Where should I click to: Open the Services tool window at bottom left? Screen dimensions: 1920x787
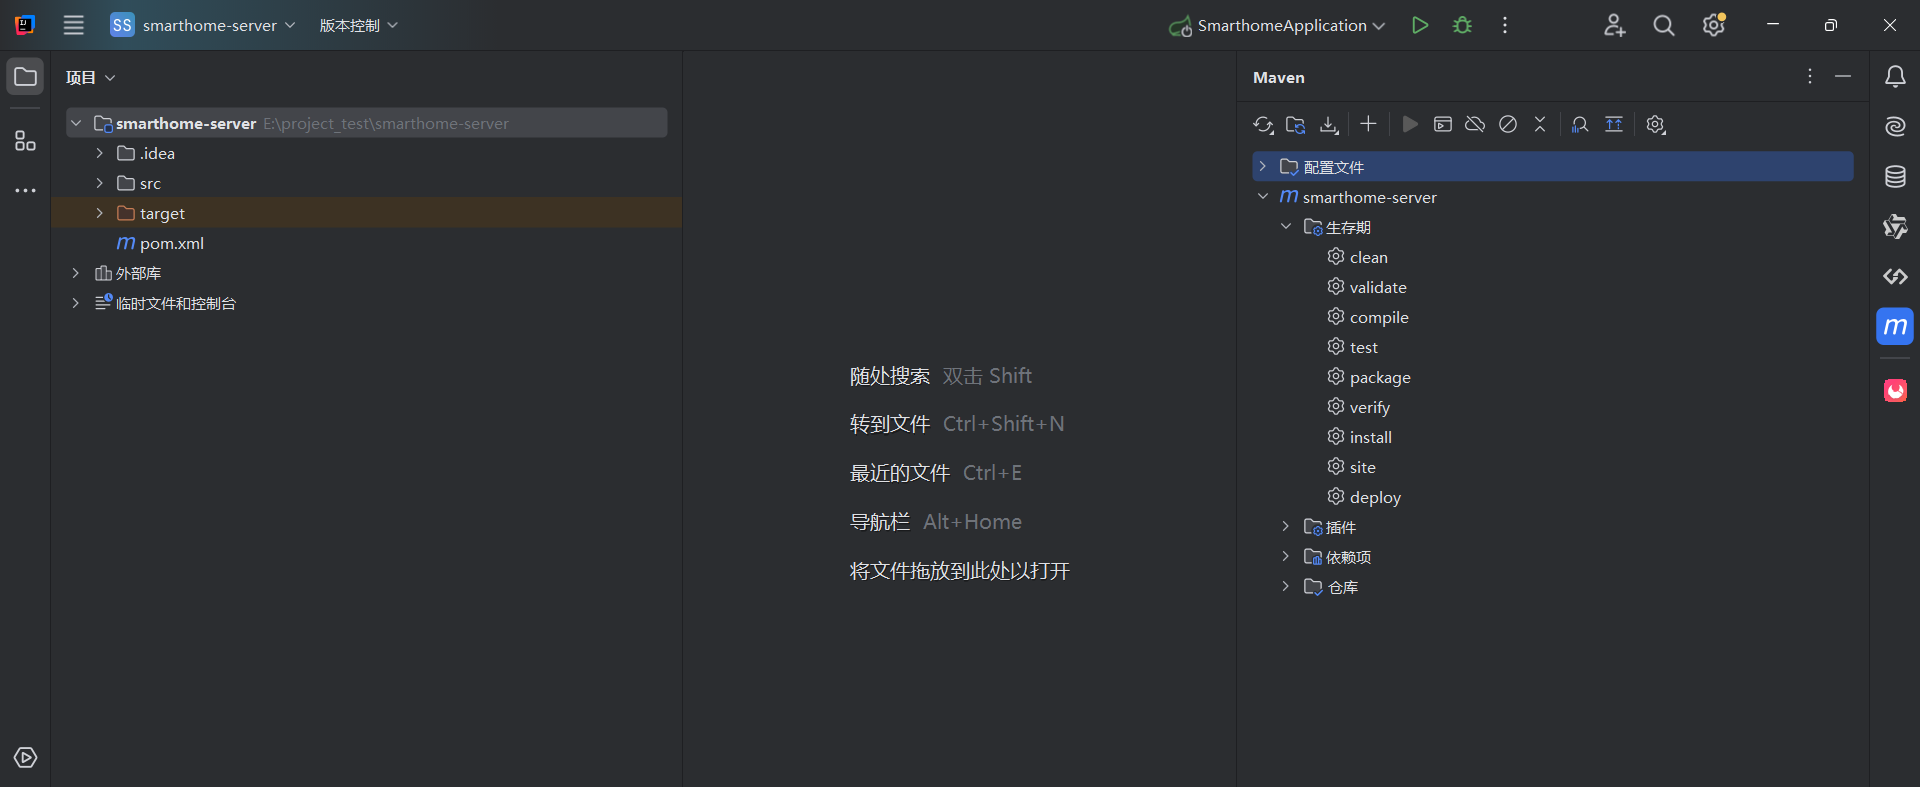pos(26,757)
